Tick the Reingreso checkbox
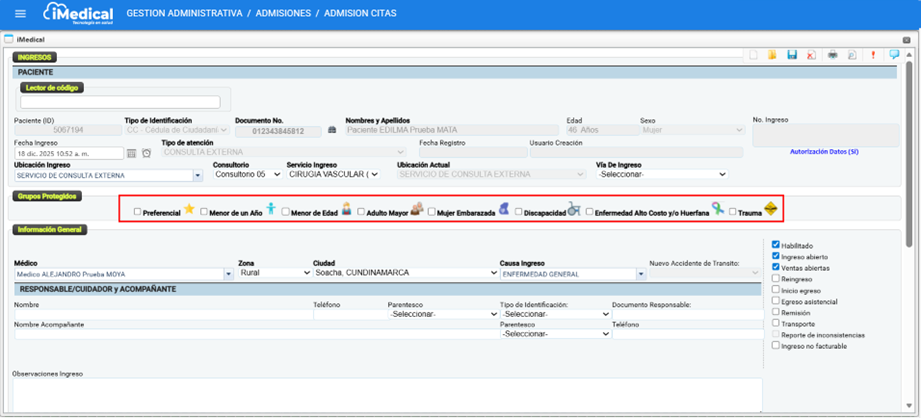921x418 pixels. (776, 279)
